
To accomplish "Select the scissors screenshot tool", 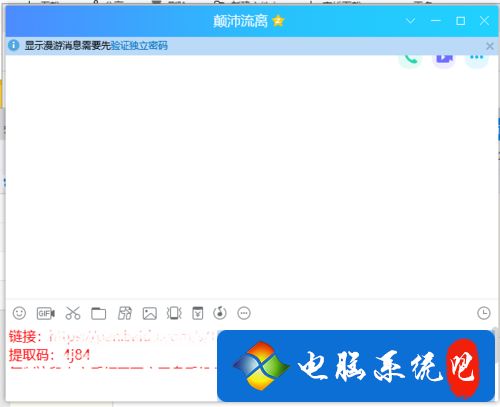I will point(73,313).
